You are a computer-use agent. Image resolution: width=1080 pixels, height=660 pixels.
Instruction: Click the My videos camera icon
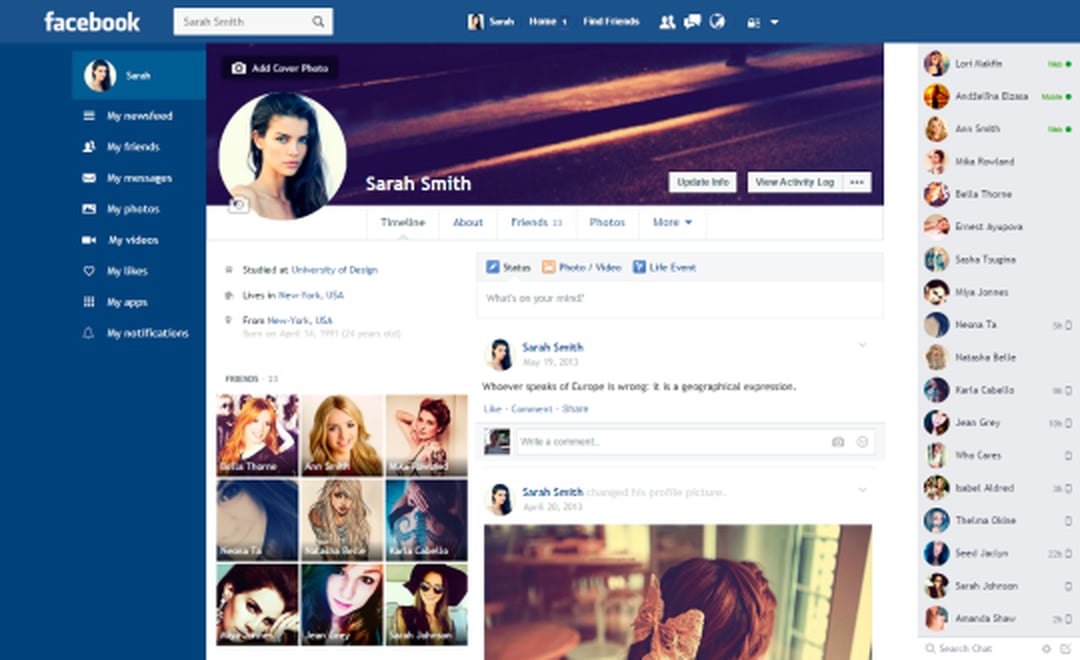click(x=89, y=240)
